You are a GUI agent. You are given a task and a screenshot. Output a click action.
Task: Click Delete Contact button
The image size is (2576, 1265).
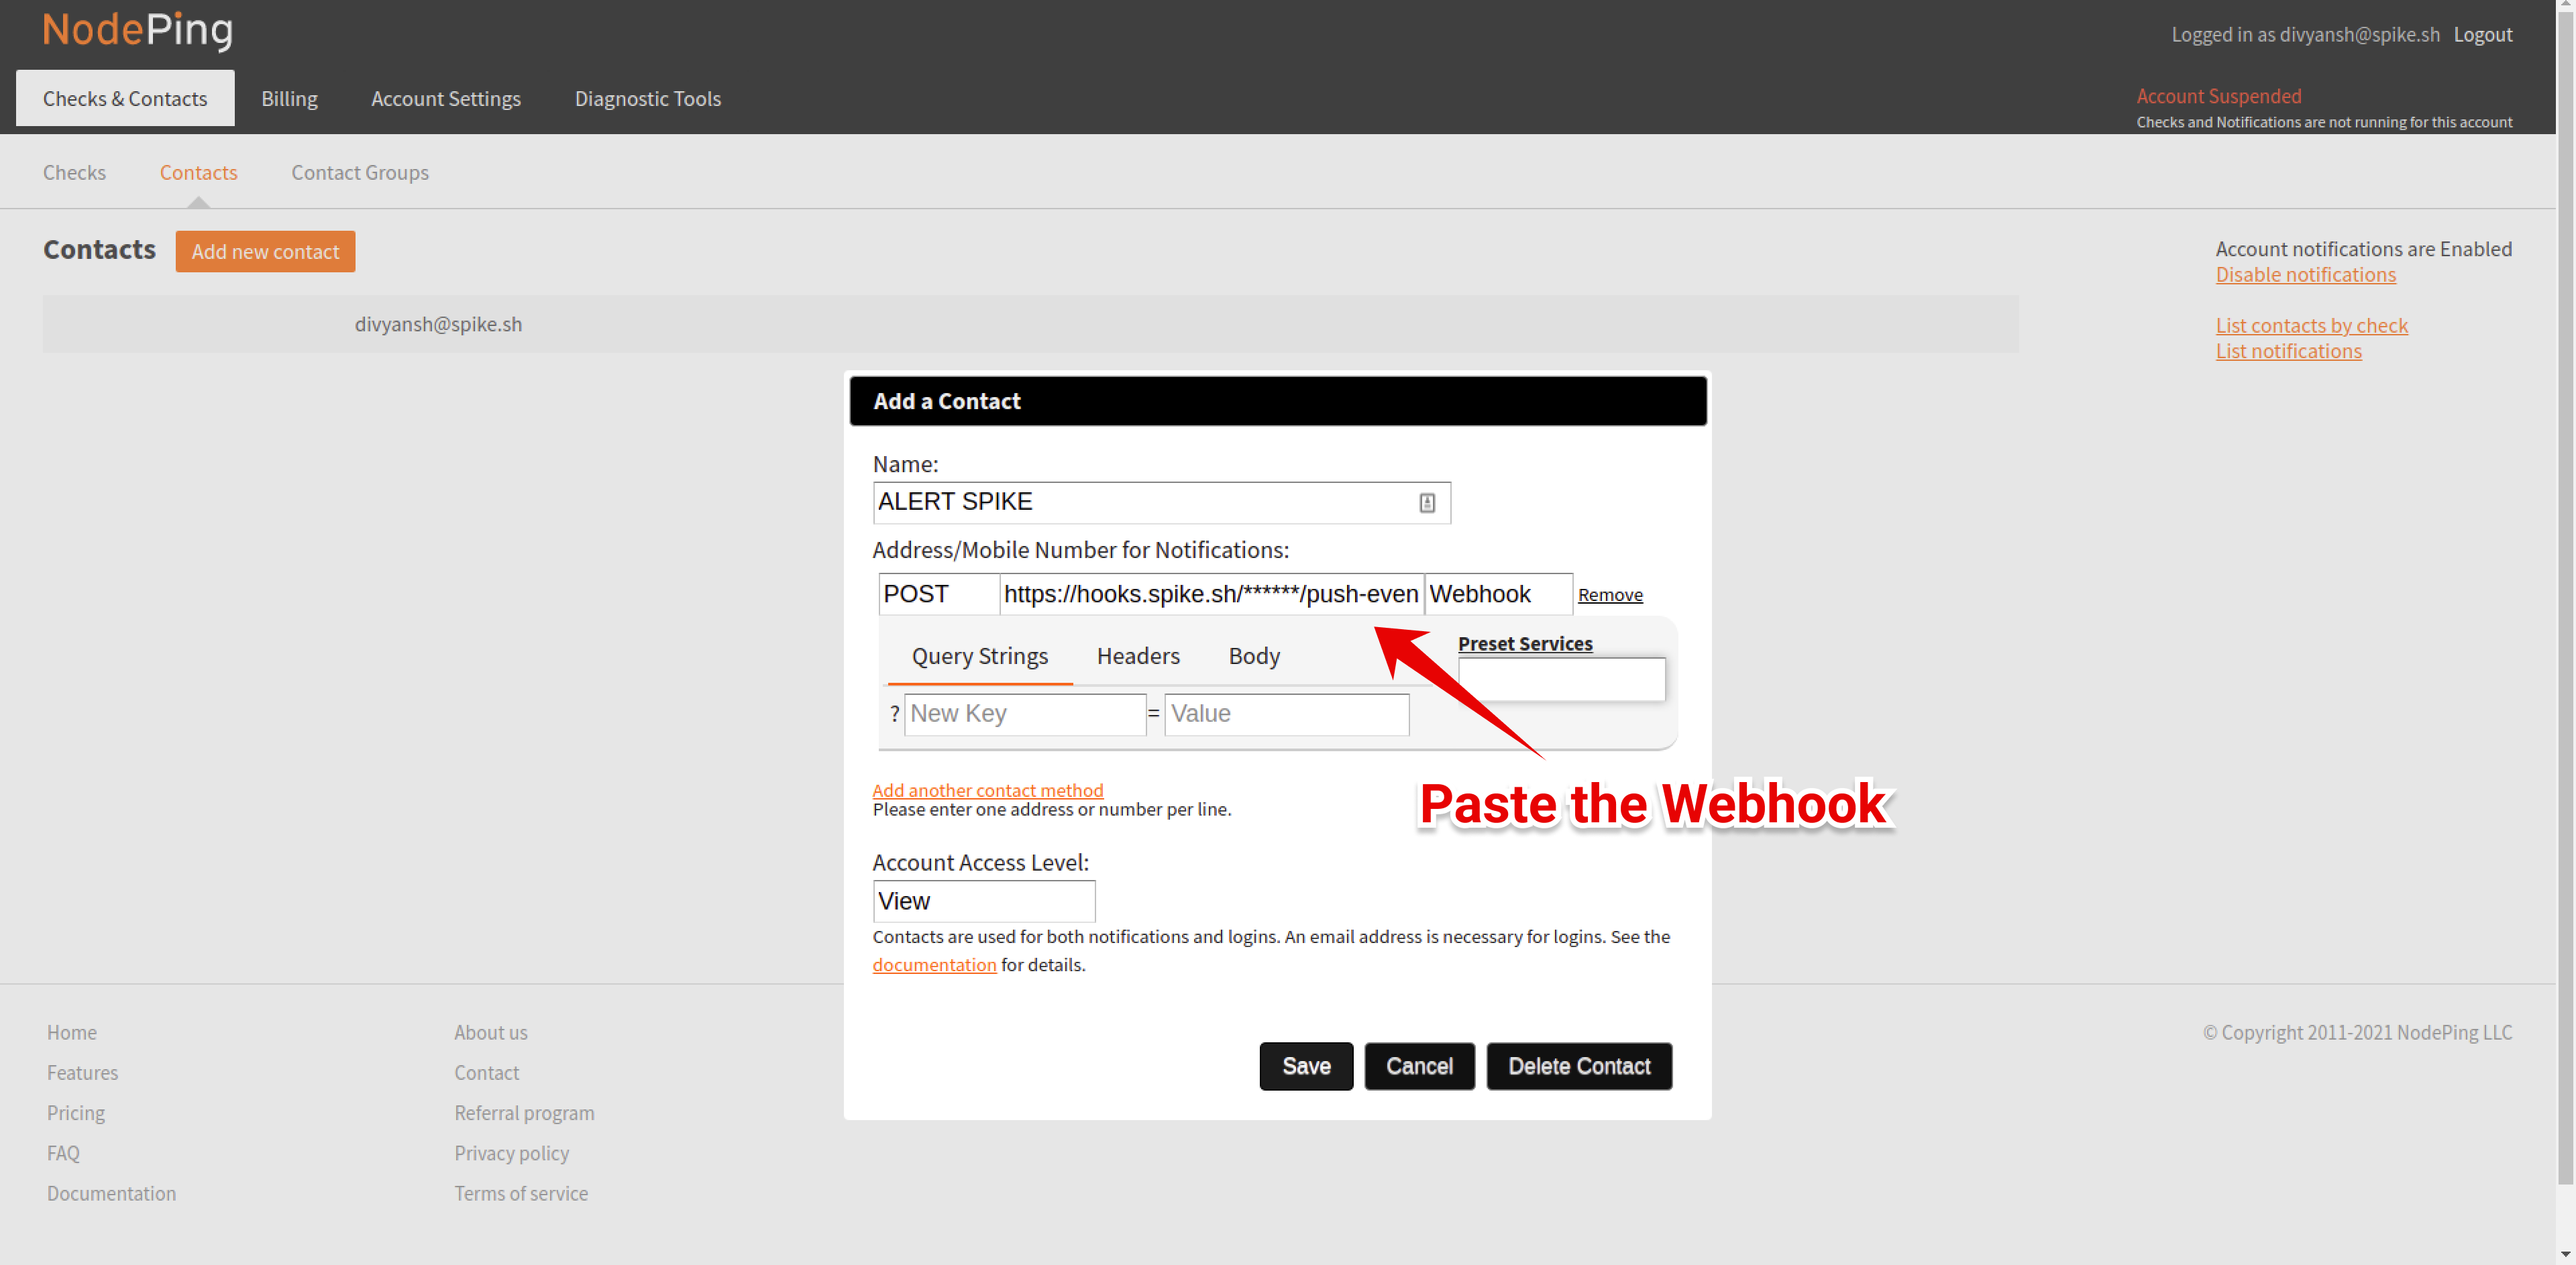[x=1580, y=1067]
